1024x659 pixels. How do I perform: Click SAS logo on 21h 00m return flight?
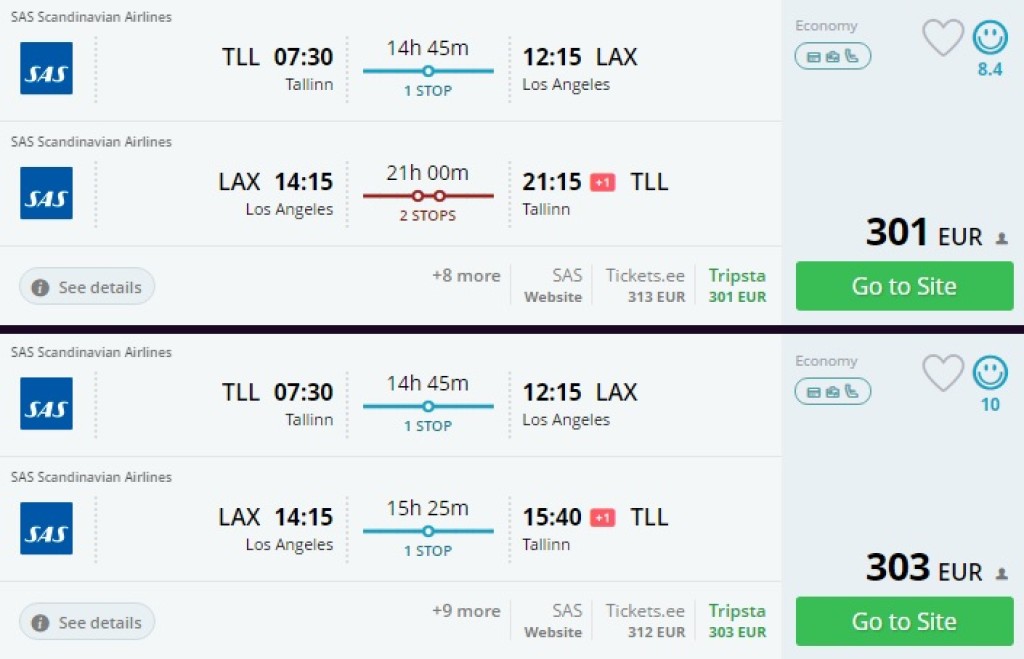(x=46, y=193)
